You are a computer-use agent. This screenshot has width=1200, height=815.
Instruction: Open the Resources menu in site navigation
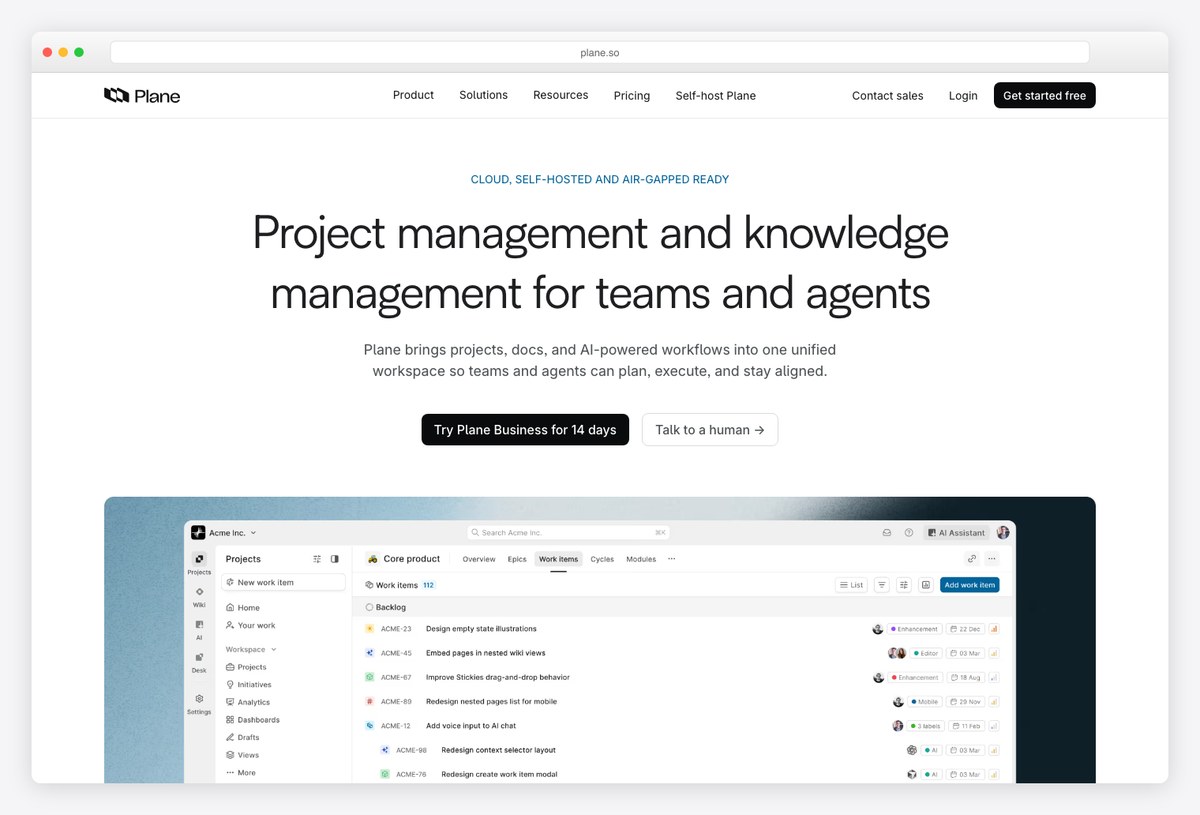[561, 95]
